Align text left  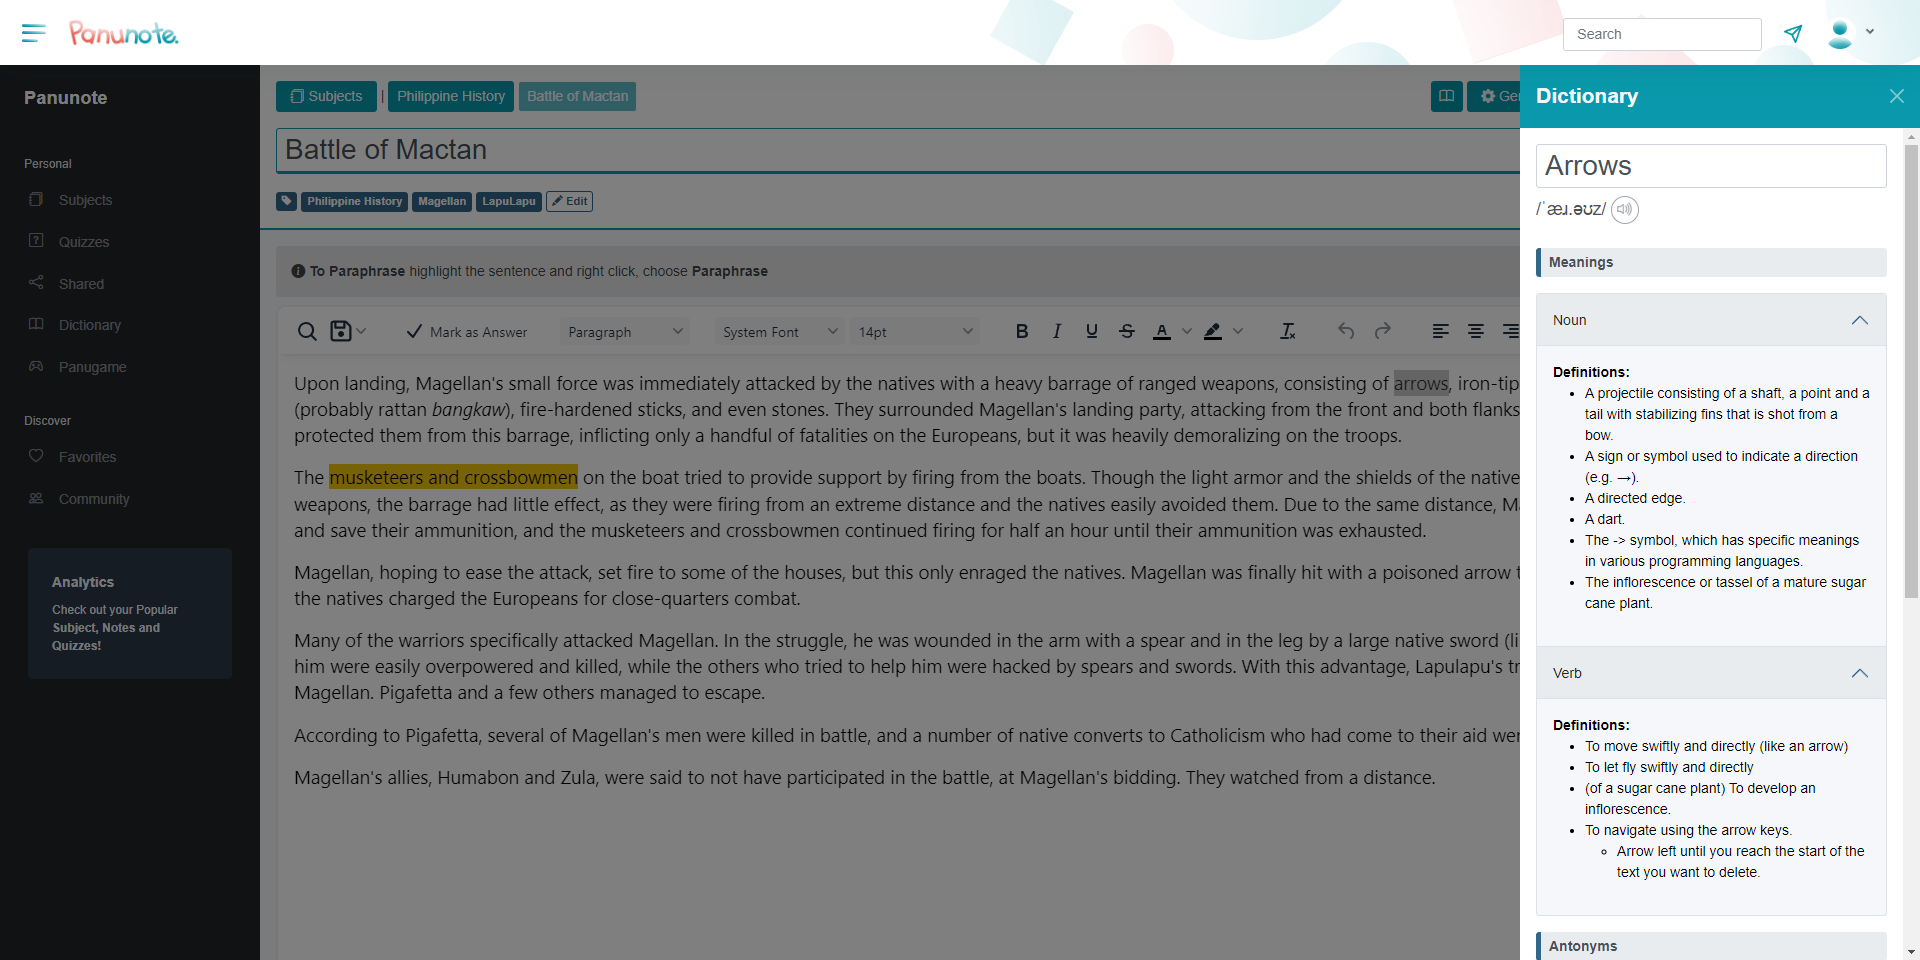(x=1441, y=331)
